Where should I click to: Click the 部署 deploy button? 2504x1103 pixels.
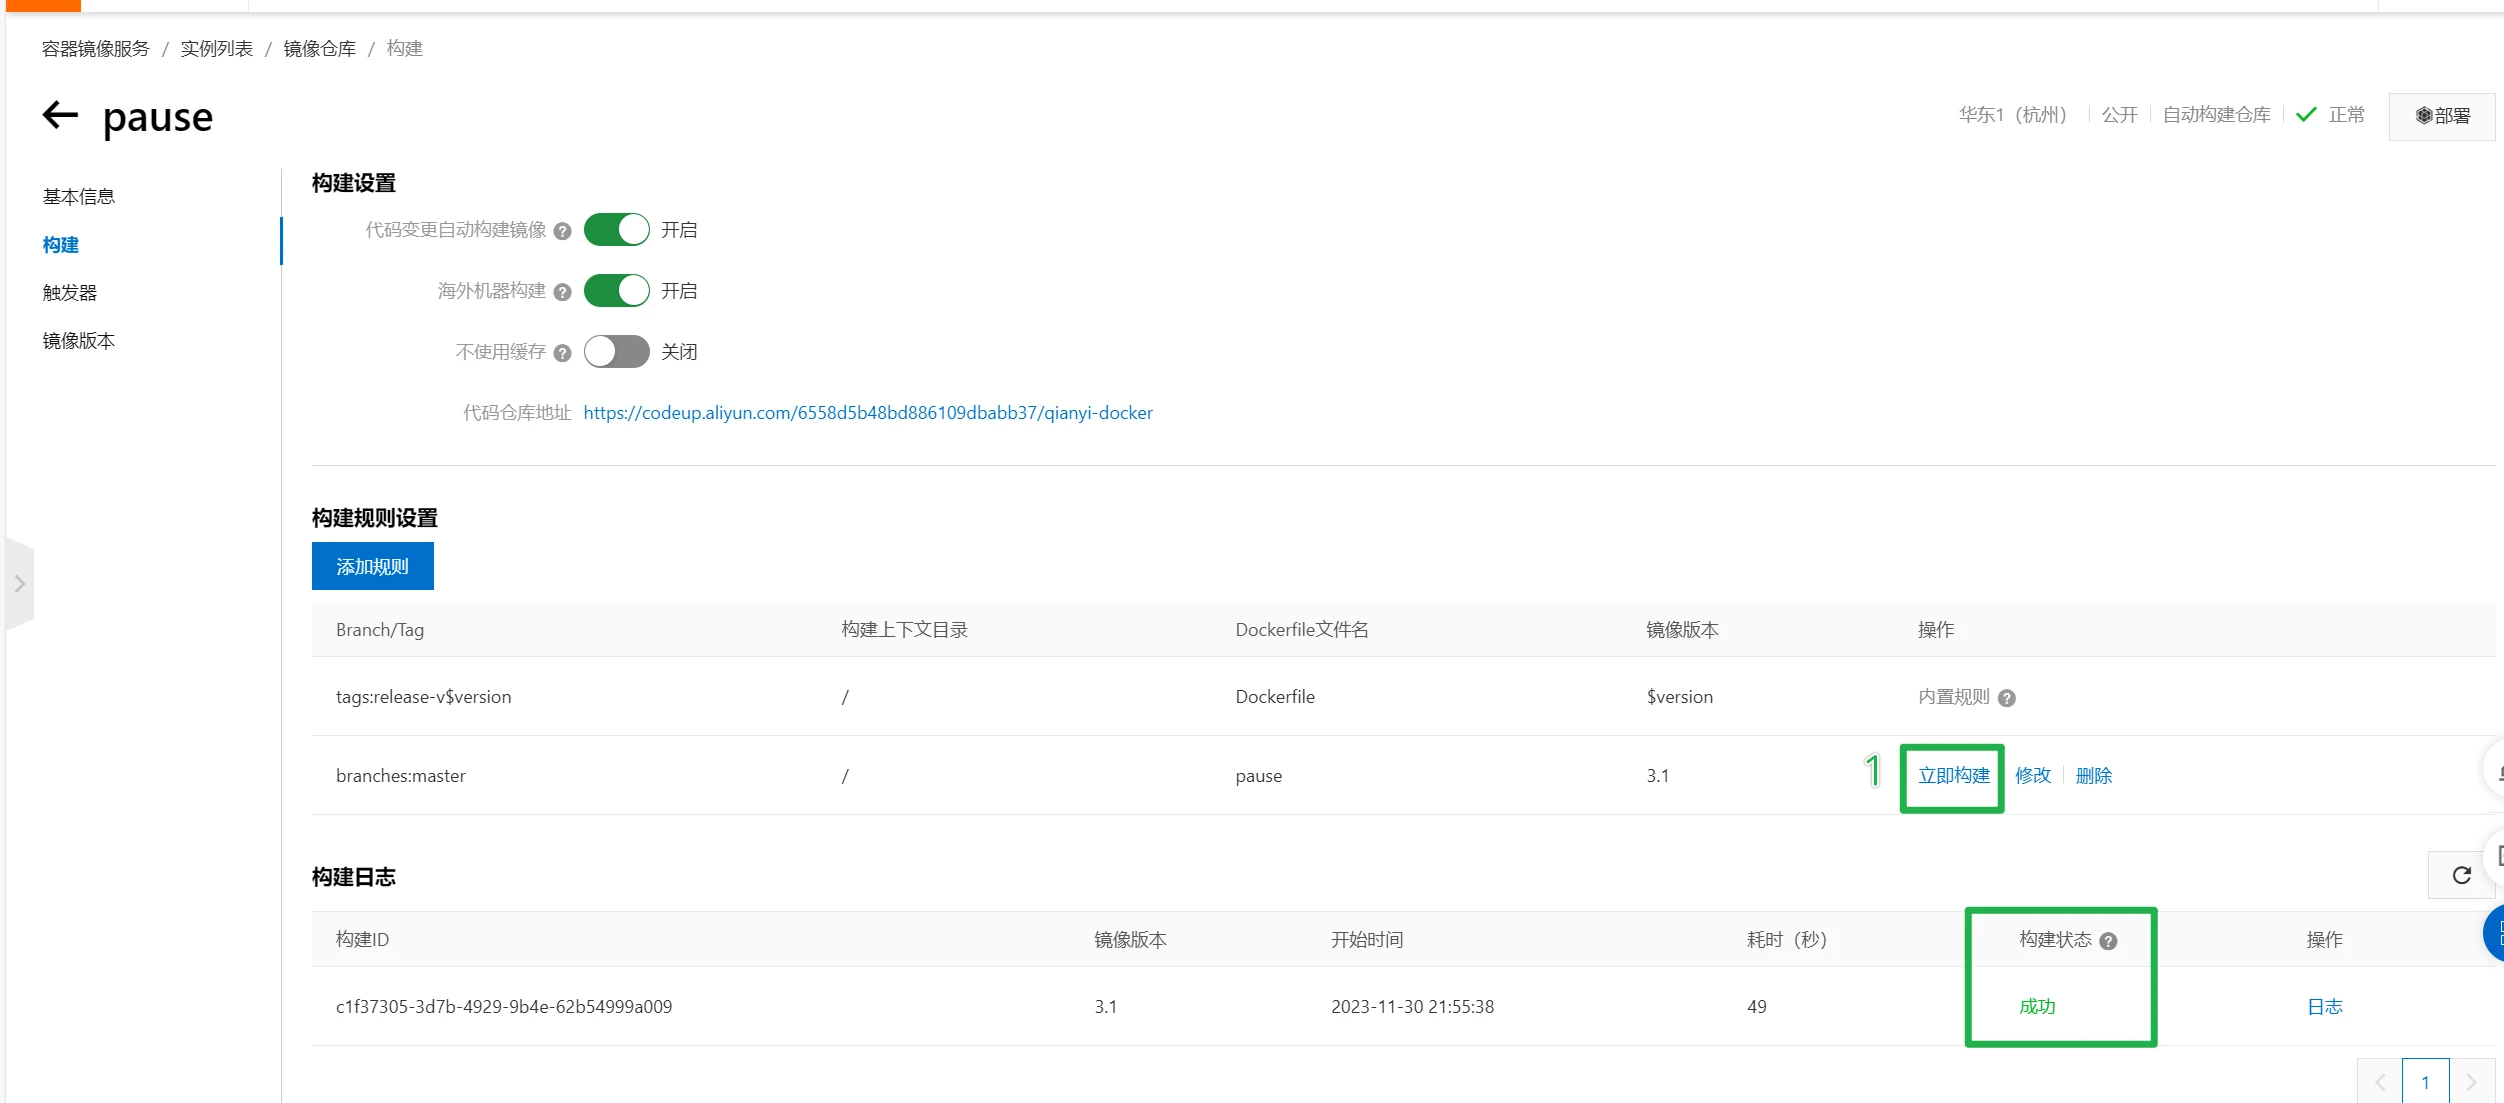[2442, 116]
